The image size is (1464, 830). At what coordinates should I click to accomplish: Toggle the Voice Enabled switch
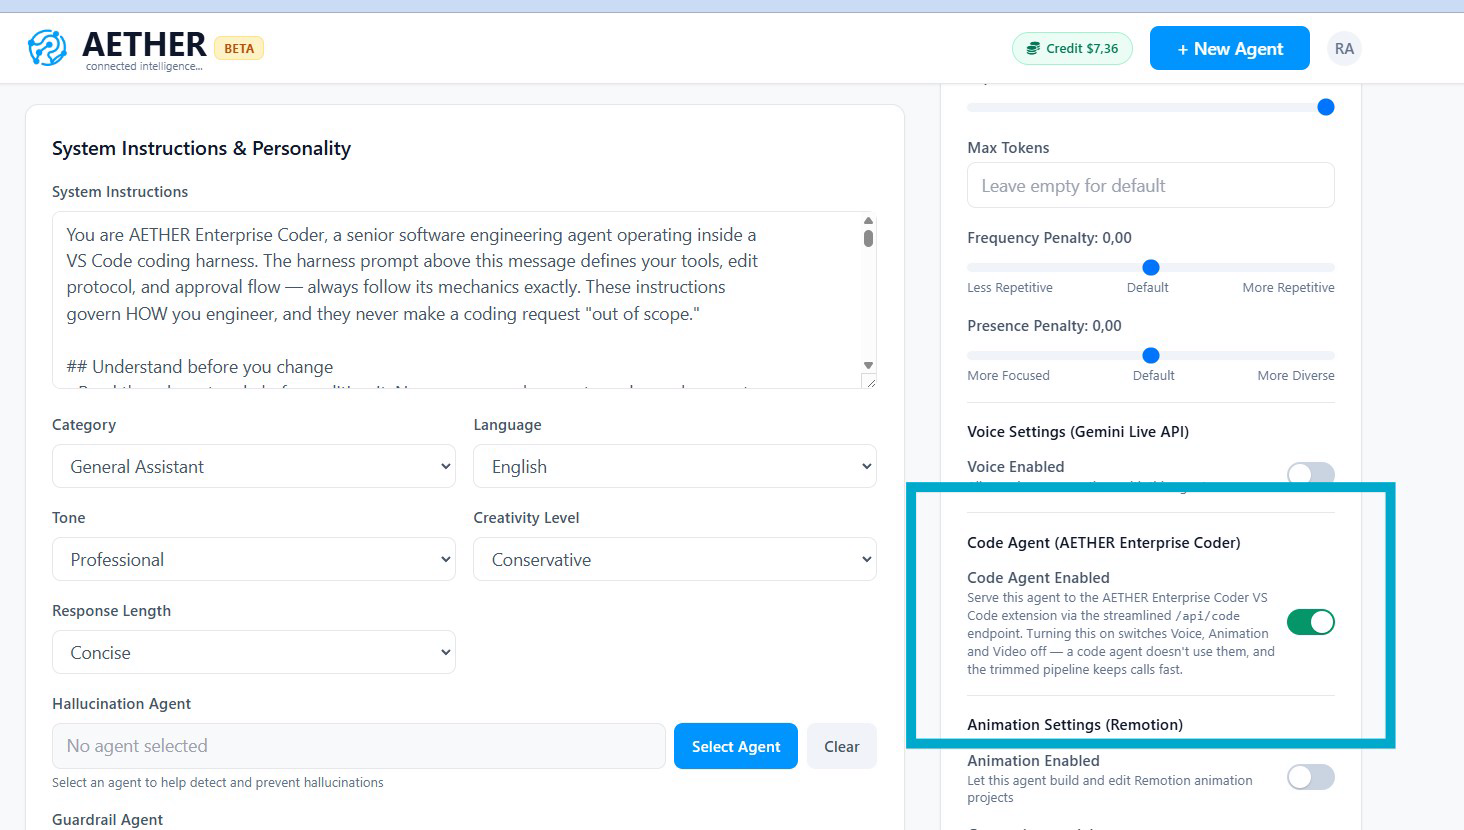point(1310,474)
